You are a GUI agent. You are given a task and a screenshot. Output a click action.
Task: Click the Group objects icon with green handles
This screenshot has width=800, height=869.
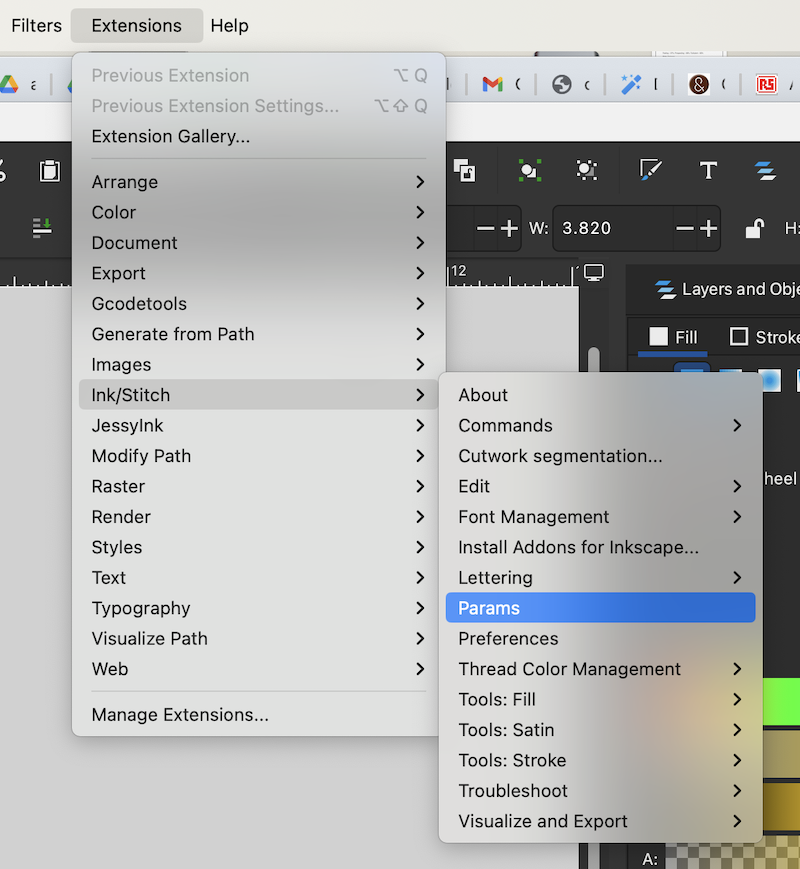click(529, 170)
